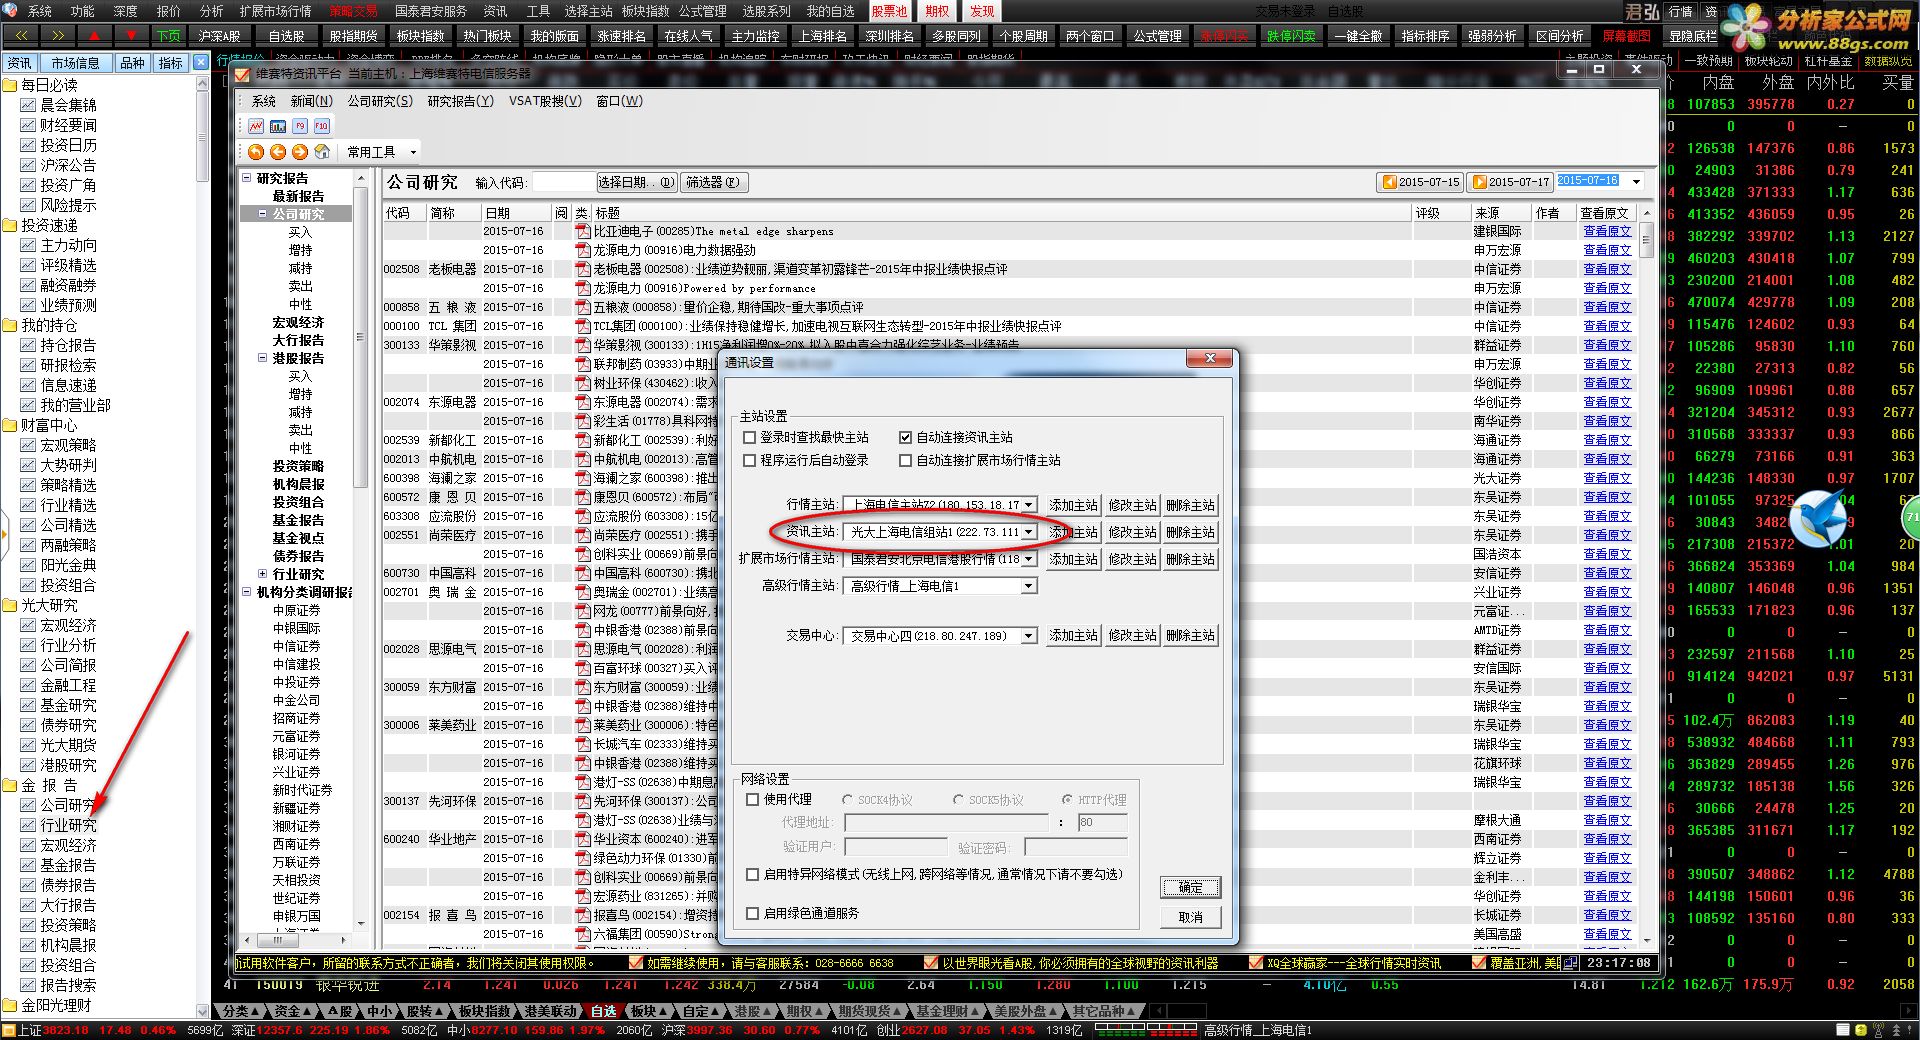
Task: Click the orange undo-return arrow icon
Action: point(256,152)
